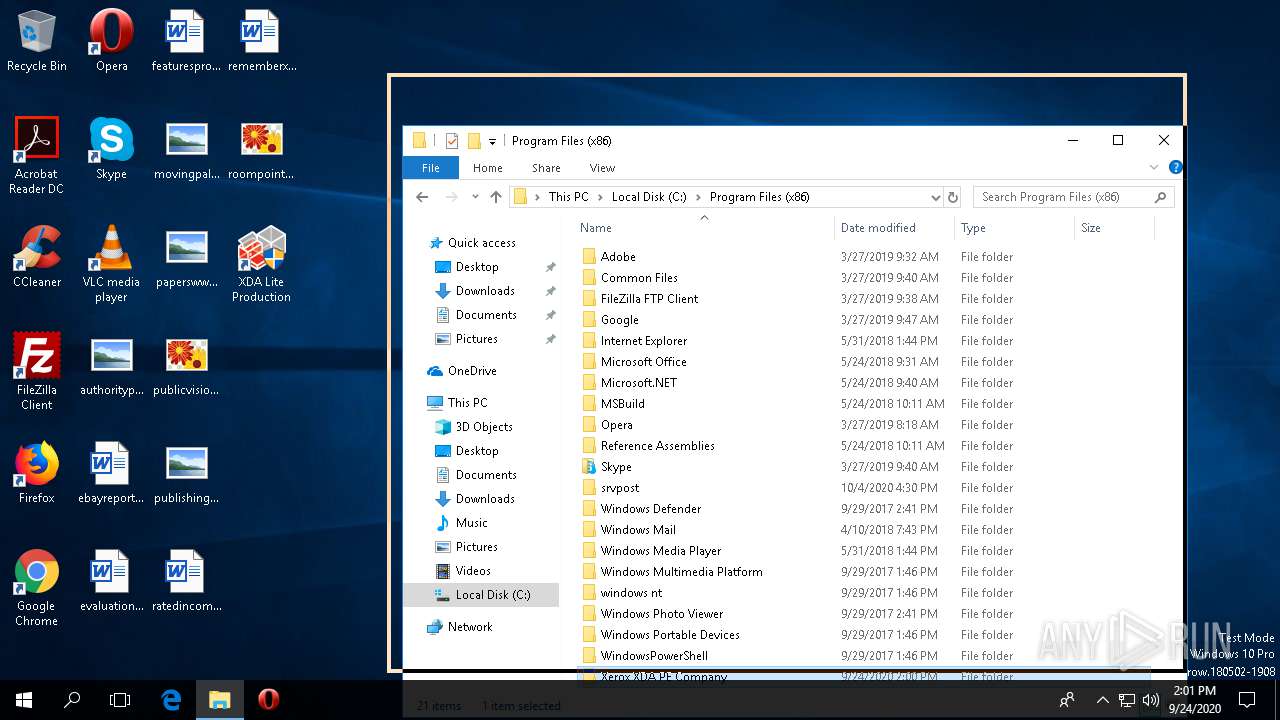The width and height of the screenshot is (1280, 720).
Task: Select the srvpost folder
Action: click(620, 488)
